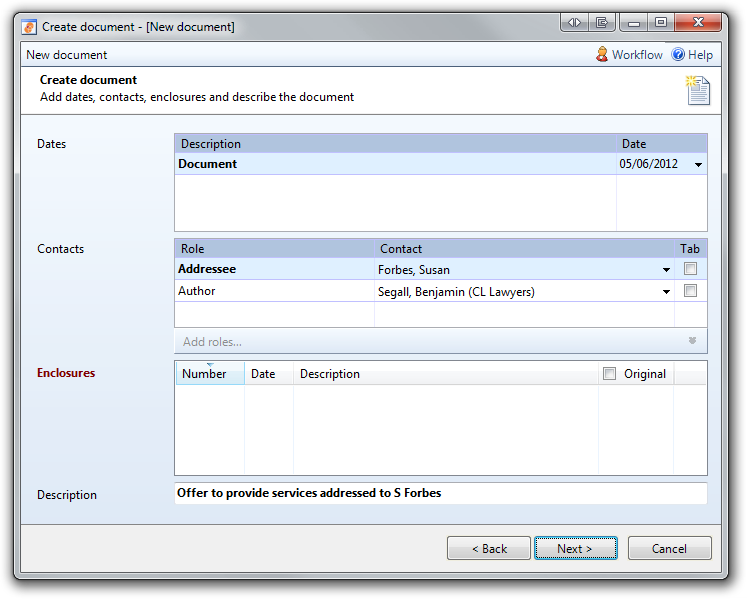
Task: Open the Document date dropdown arrow
Action: point(698,164)
